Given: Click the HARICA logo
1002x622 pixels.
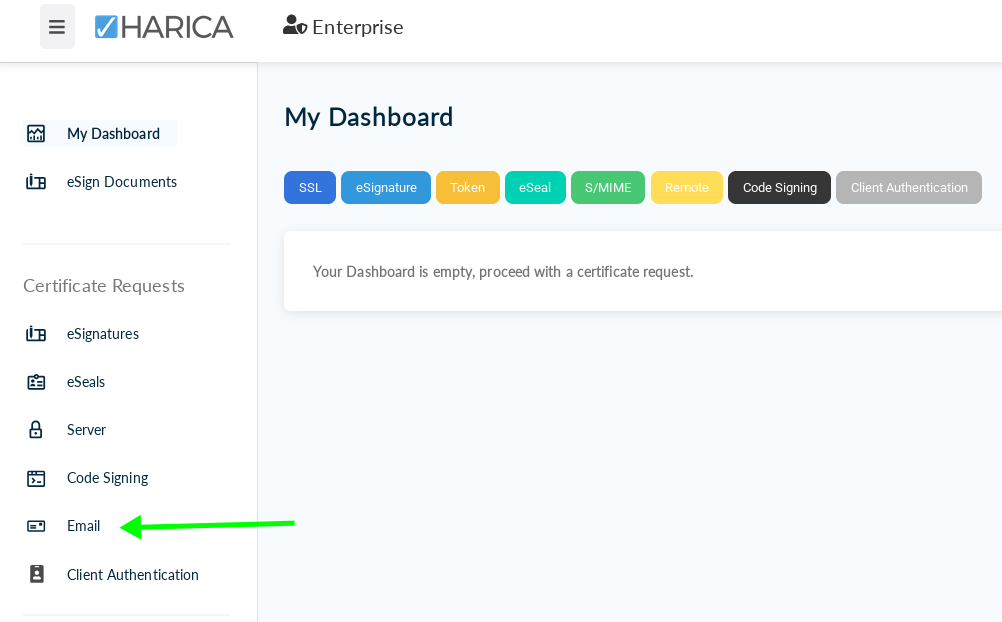Looking at the screenshot, I should click(164, 27).
